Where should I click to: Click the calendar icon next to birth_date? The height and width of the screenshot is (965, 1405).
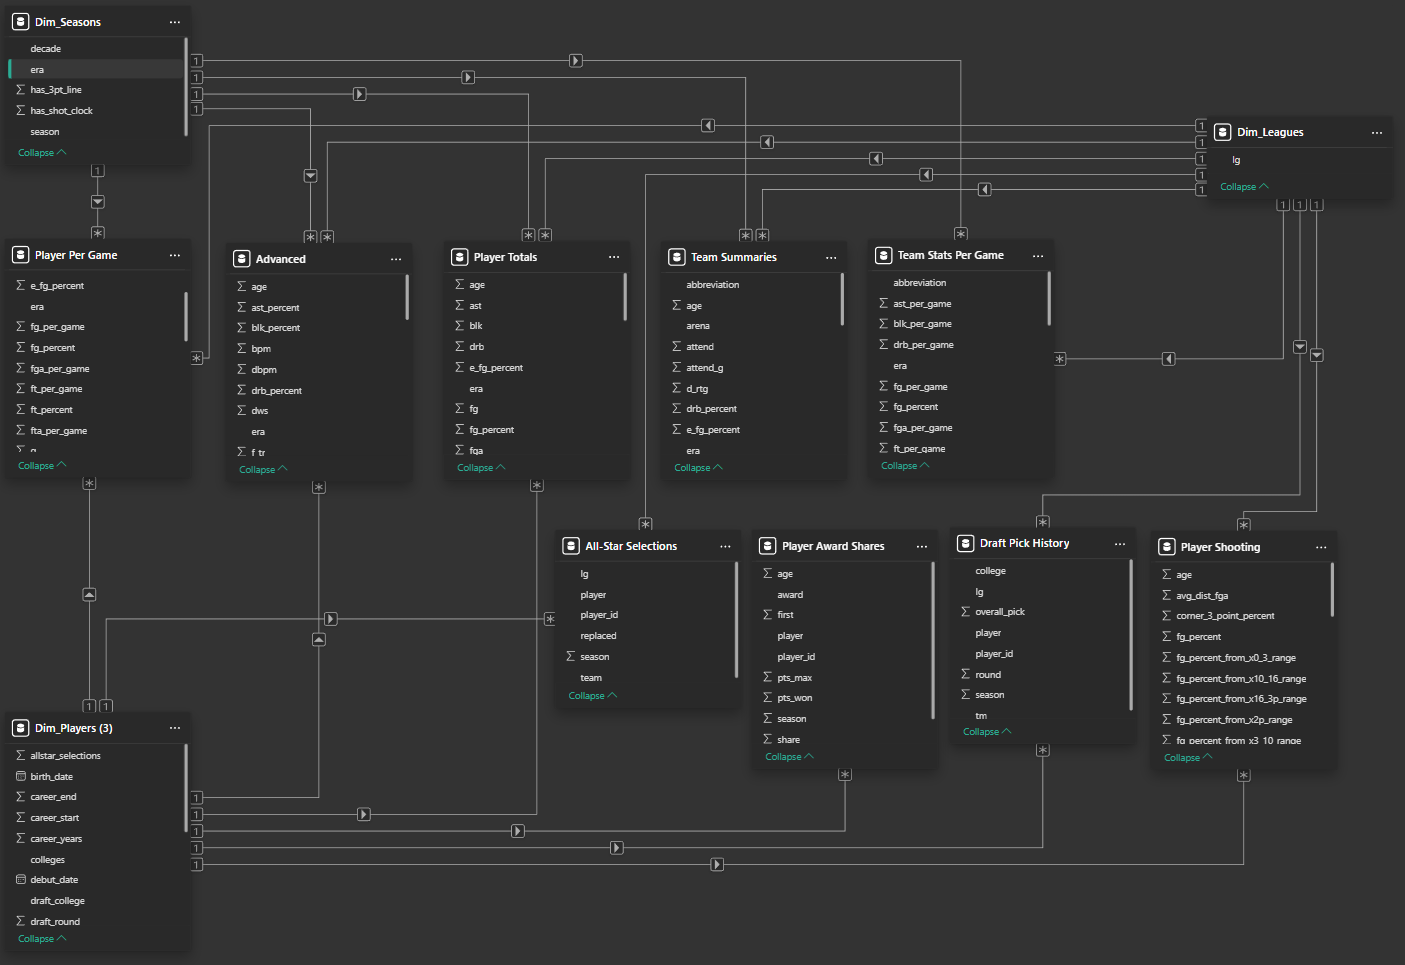tap(21, 776)
